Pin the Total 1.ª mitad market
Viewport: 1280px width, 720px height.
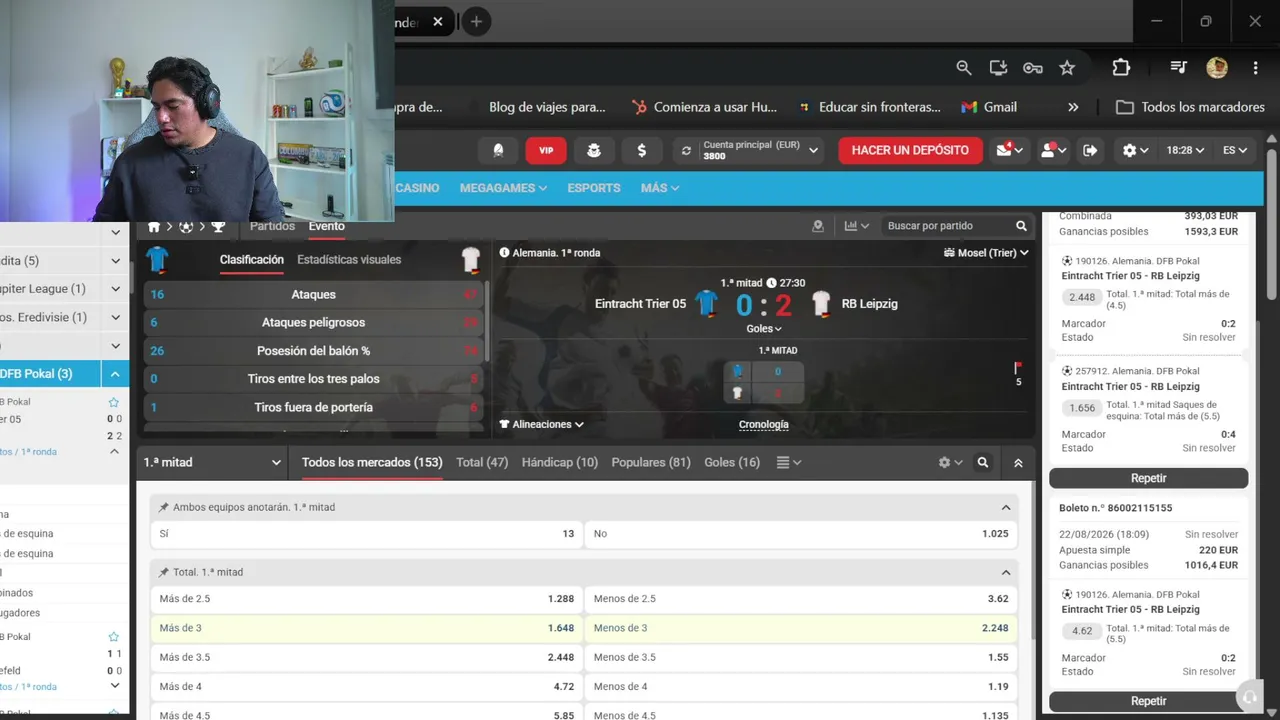pyautogui.click(x=164, y=573)
